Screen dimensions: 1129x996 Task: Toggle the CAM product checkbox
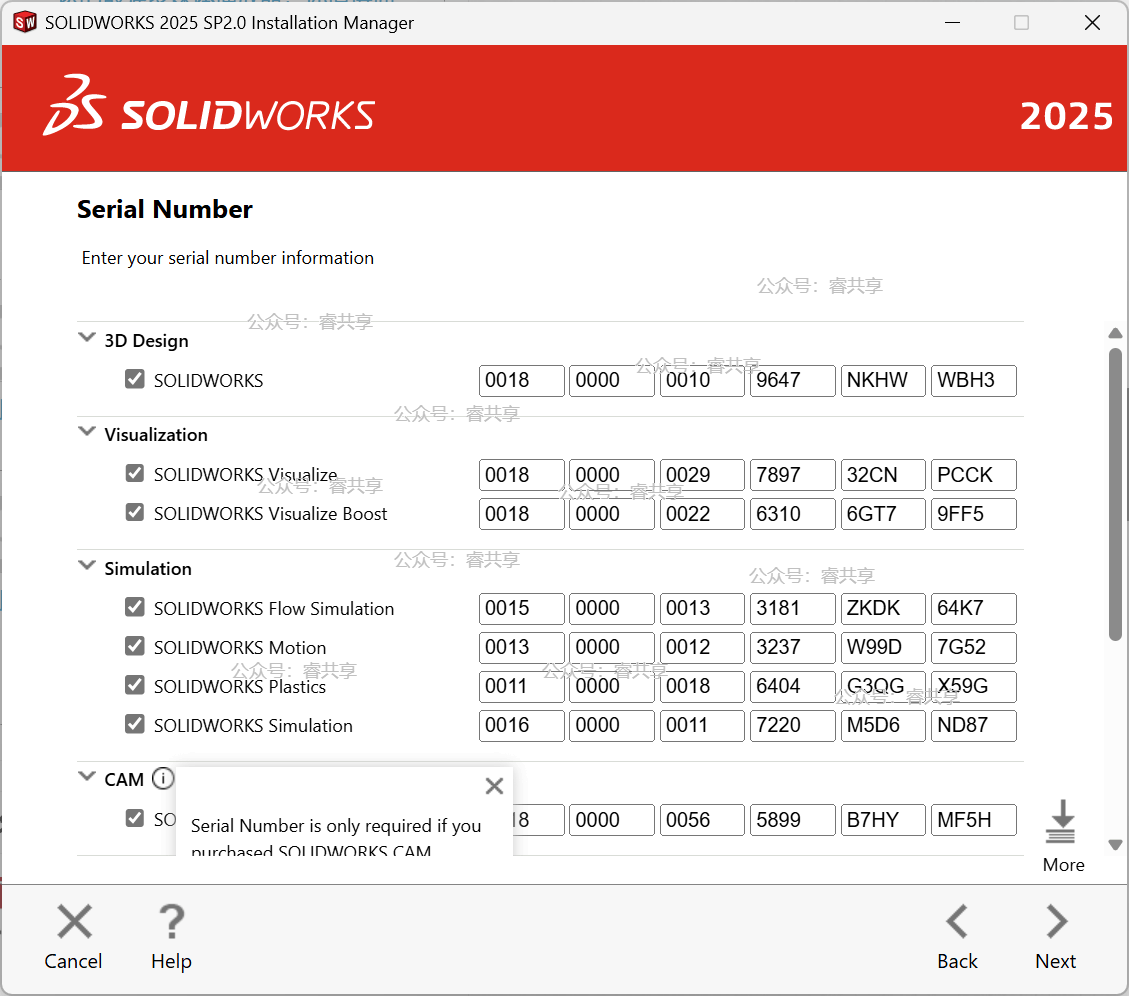[x=135, y=818]
